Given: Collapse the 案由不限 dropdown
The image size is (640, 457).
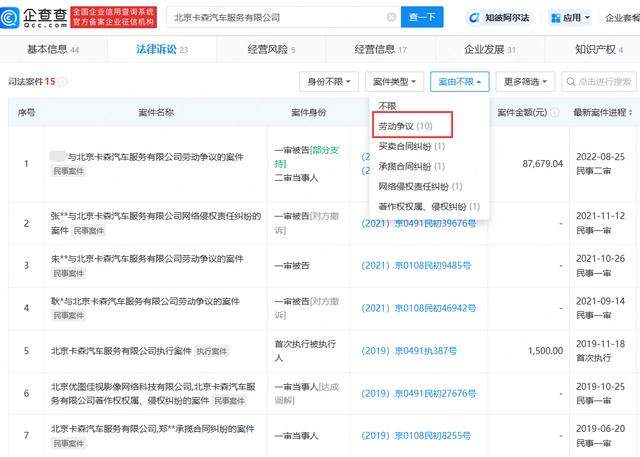Looking at the screenshot, I should (x=460, y=82).
